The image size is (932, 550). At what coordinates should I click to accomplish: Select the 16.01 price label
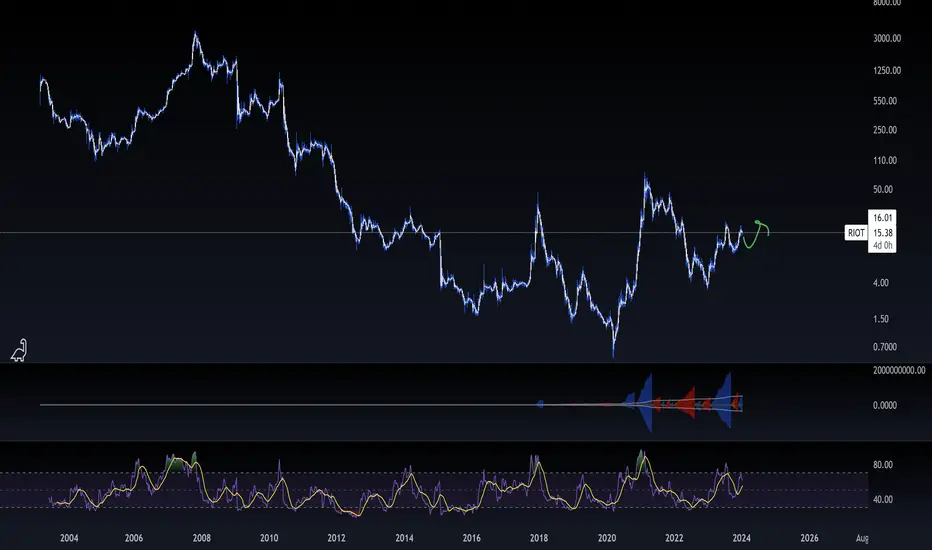coord(882,218)
